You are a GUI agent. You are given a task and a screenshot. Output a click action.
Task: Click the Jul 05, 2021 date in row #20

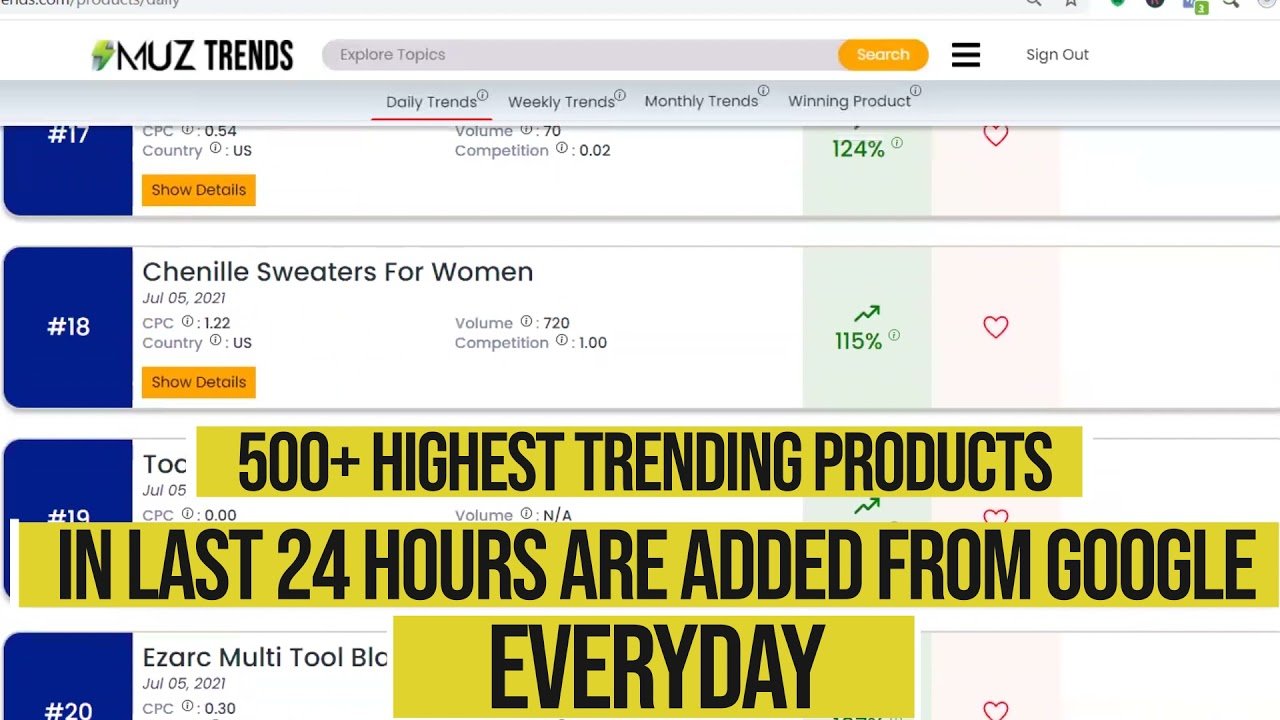[183, 684]
